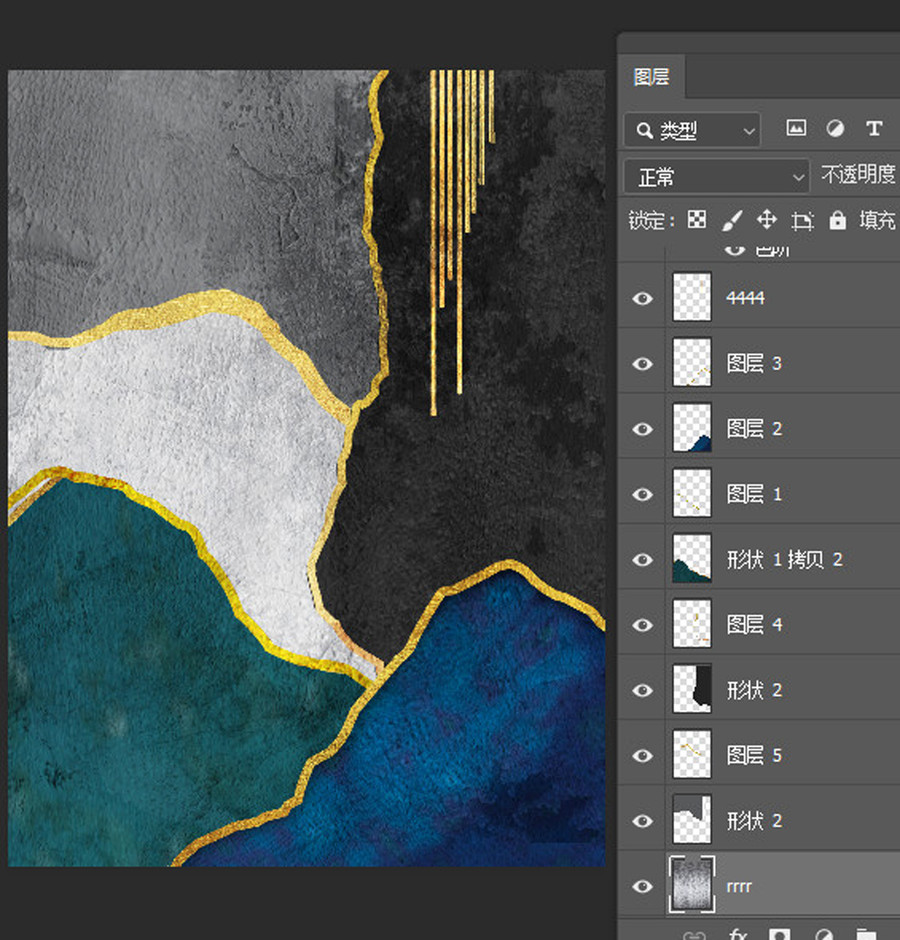The image size is (900, 940).
Task: Select the 形状 1 拷贝 2 thumbnail
Action: pyautogui.click(x=692, y=559)
